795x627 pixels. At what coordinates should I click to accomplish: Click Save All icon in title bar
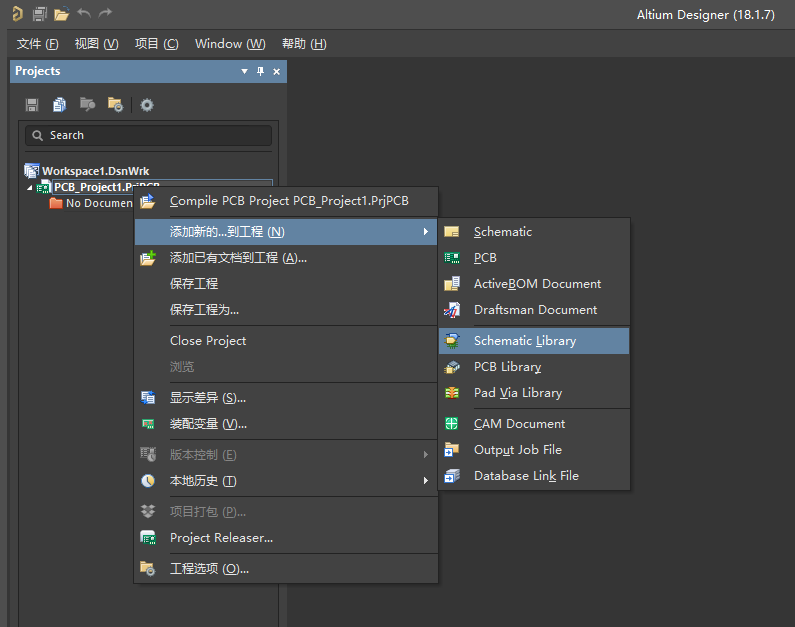40,14
